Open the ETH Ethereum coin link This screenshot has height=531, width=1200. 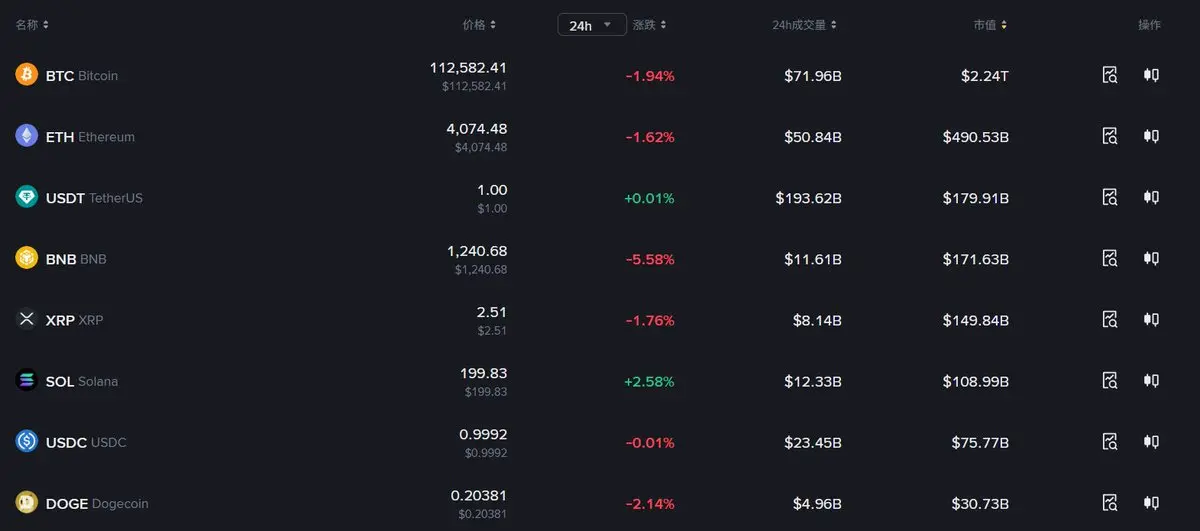90,137
